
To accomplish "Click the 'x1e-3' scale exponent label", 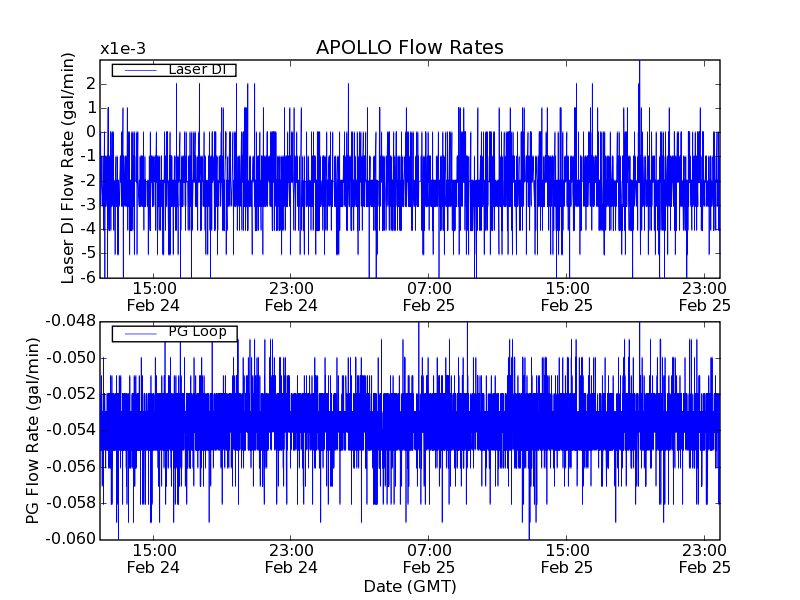I will [x=121, y=49].
